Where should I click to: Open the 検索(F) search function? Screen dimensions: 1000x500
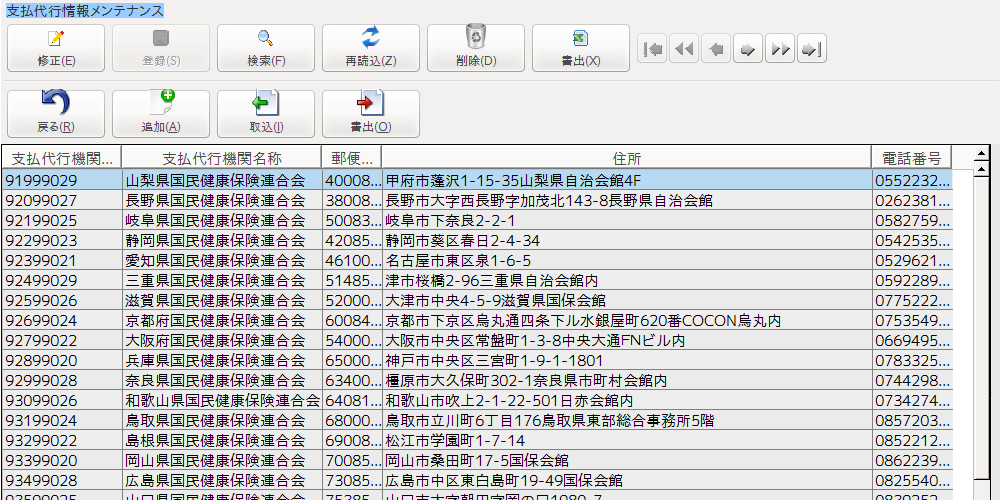[266, 48]
